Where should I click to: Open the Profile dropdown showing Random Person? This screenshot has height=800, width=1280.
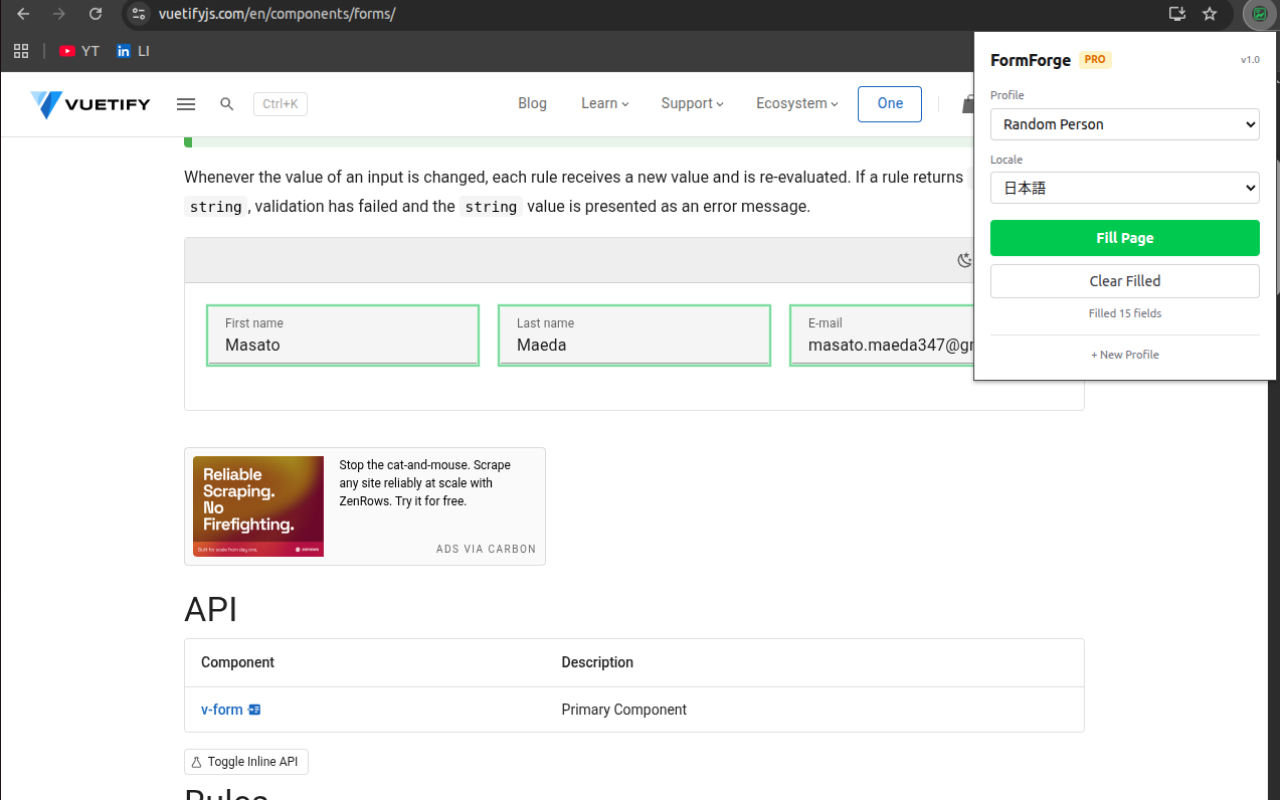coord(1124,124)
